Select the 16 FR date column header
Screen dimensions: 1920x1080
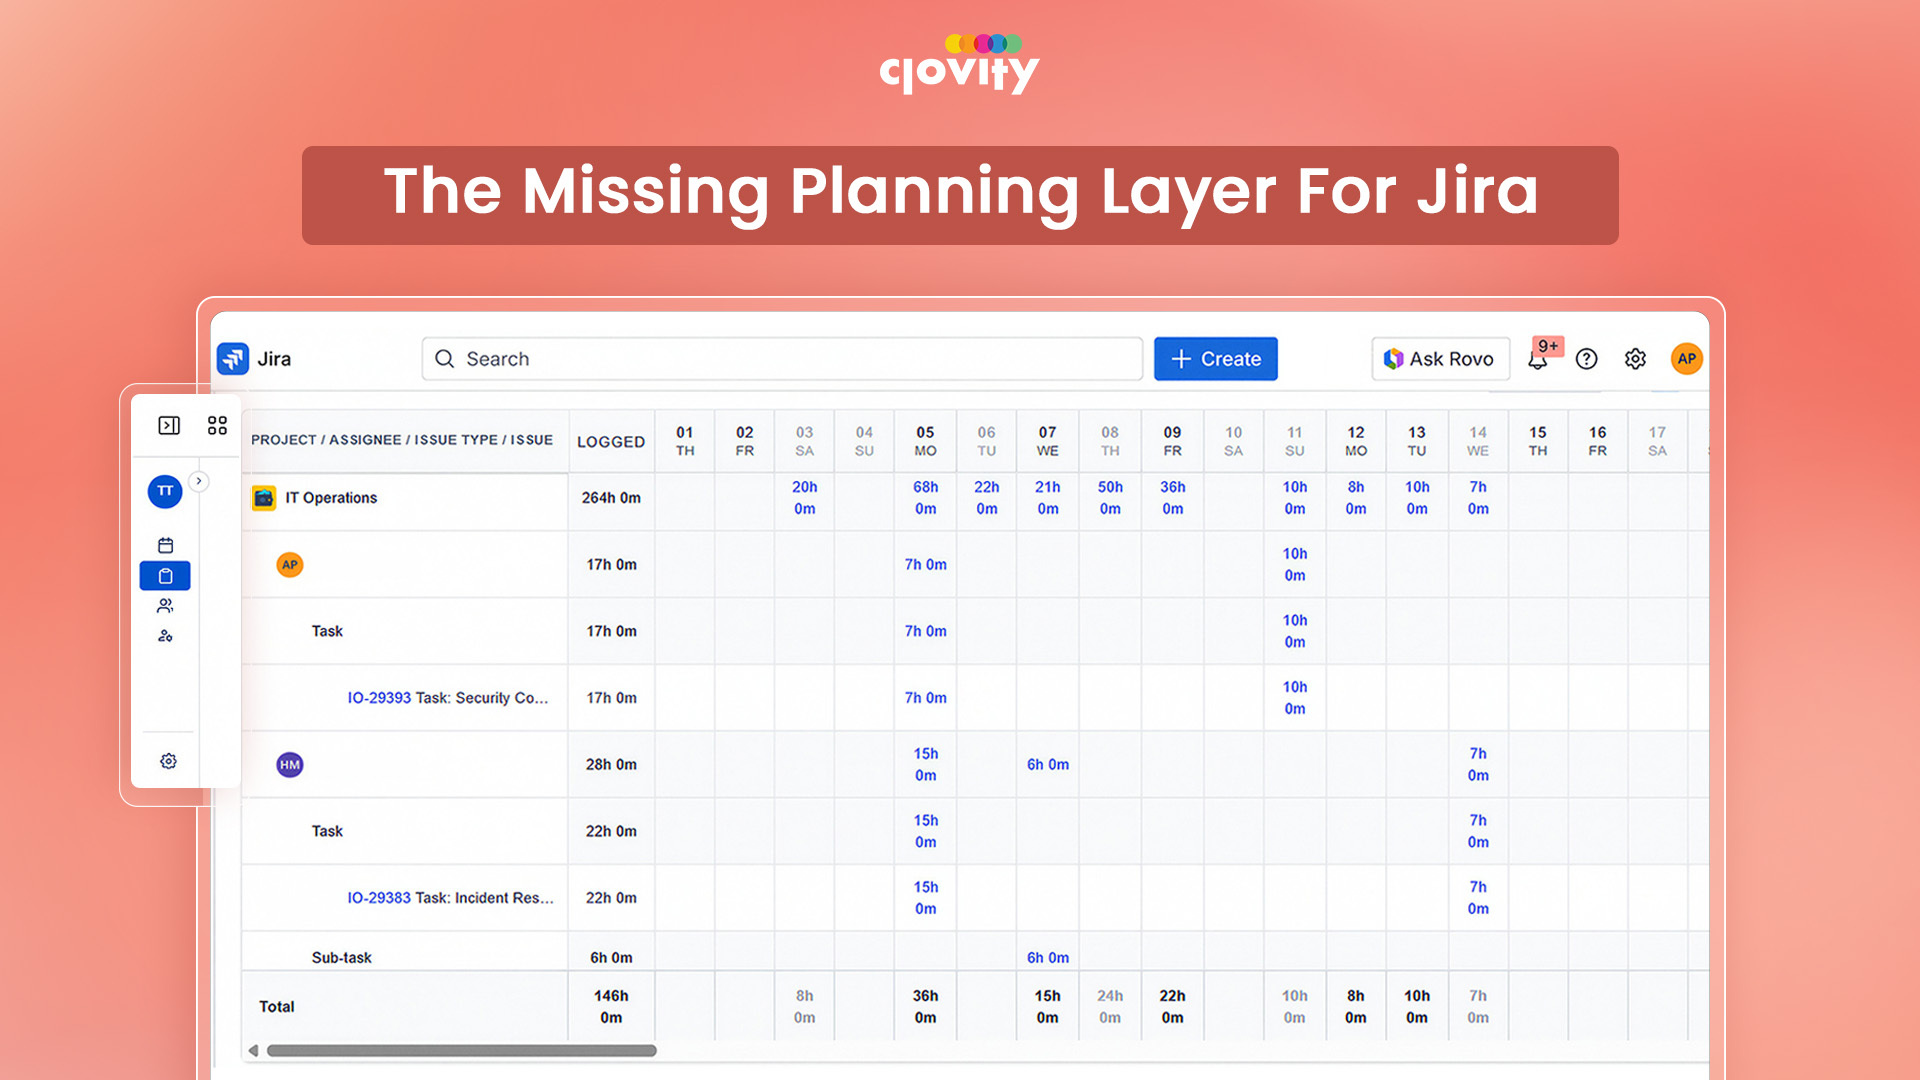point(1598,441)
